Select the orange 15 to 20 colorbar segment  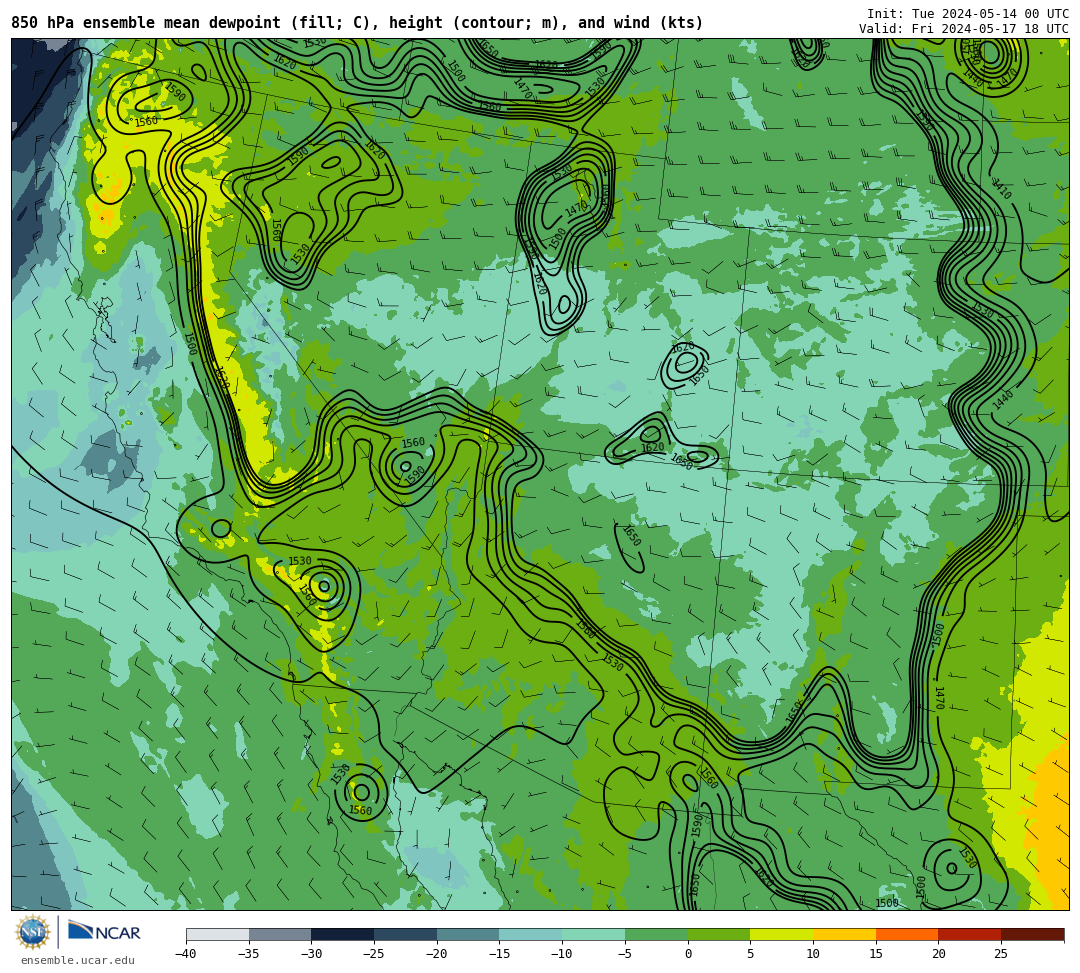907,934
